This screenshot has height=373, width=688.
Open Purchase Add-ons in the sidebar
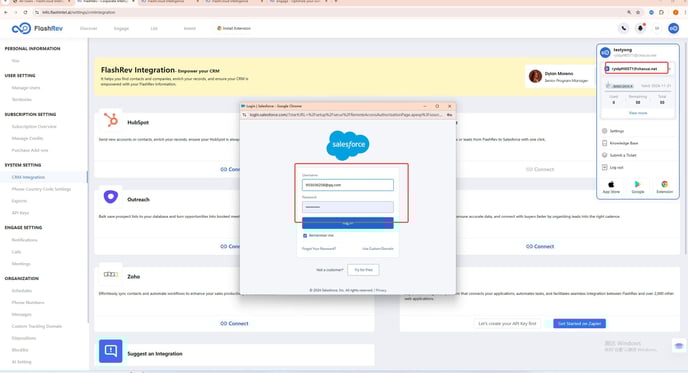(30, 150)
